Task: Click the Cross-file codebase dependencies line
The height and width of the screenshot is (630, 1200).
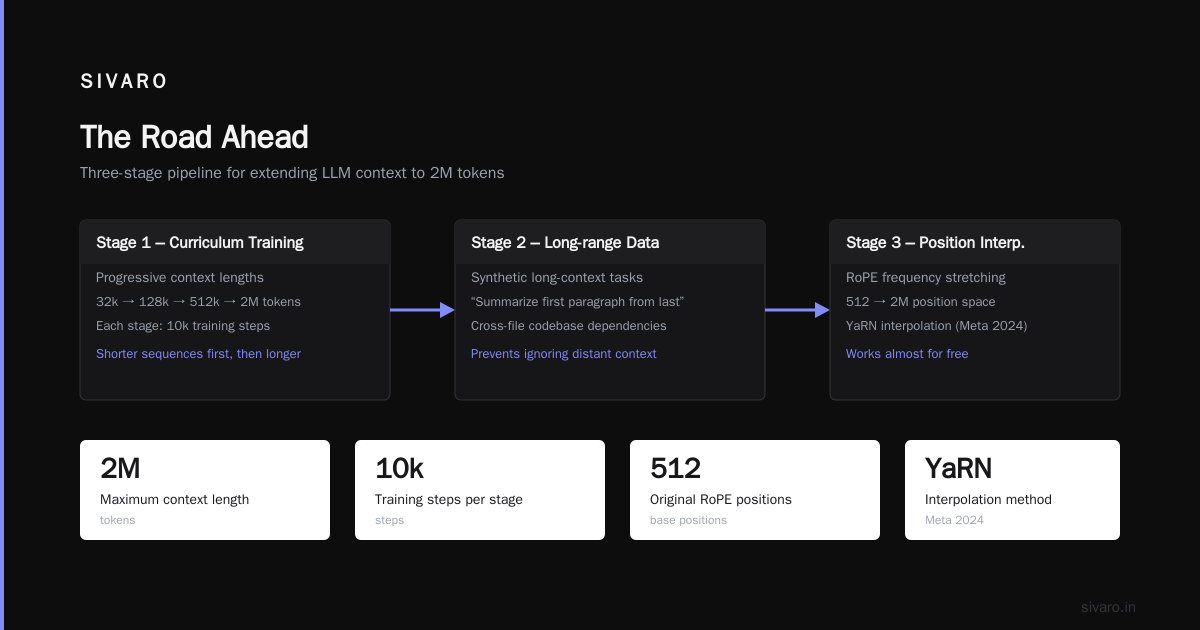Action: (x=569, y=326)
